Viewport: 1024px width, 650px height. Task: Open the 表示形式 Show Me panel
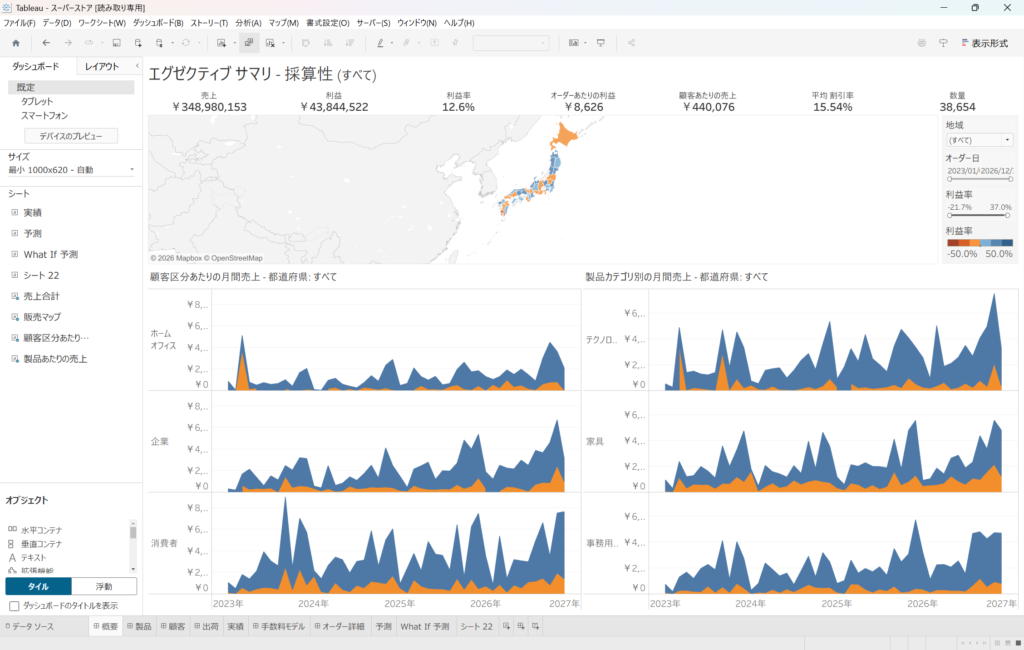pos(983,43)
